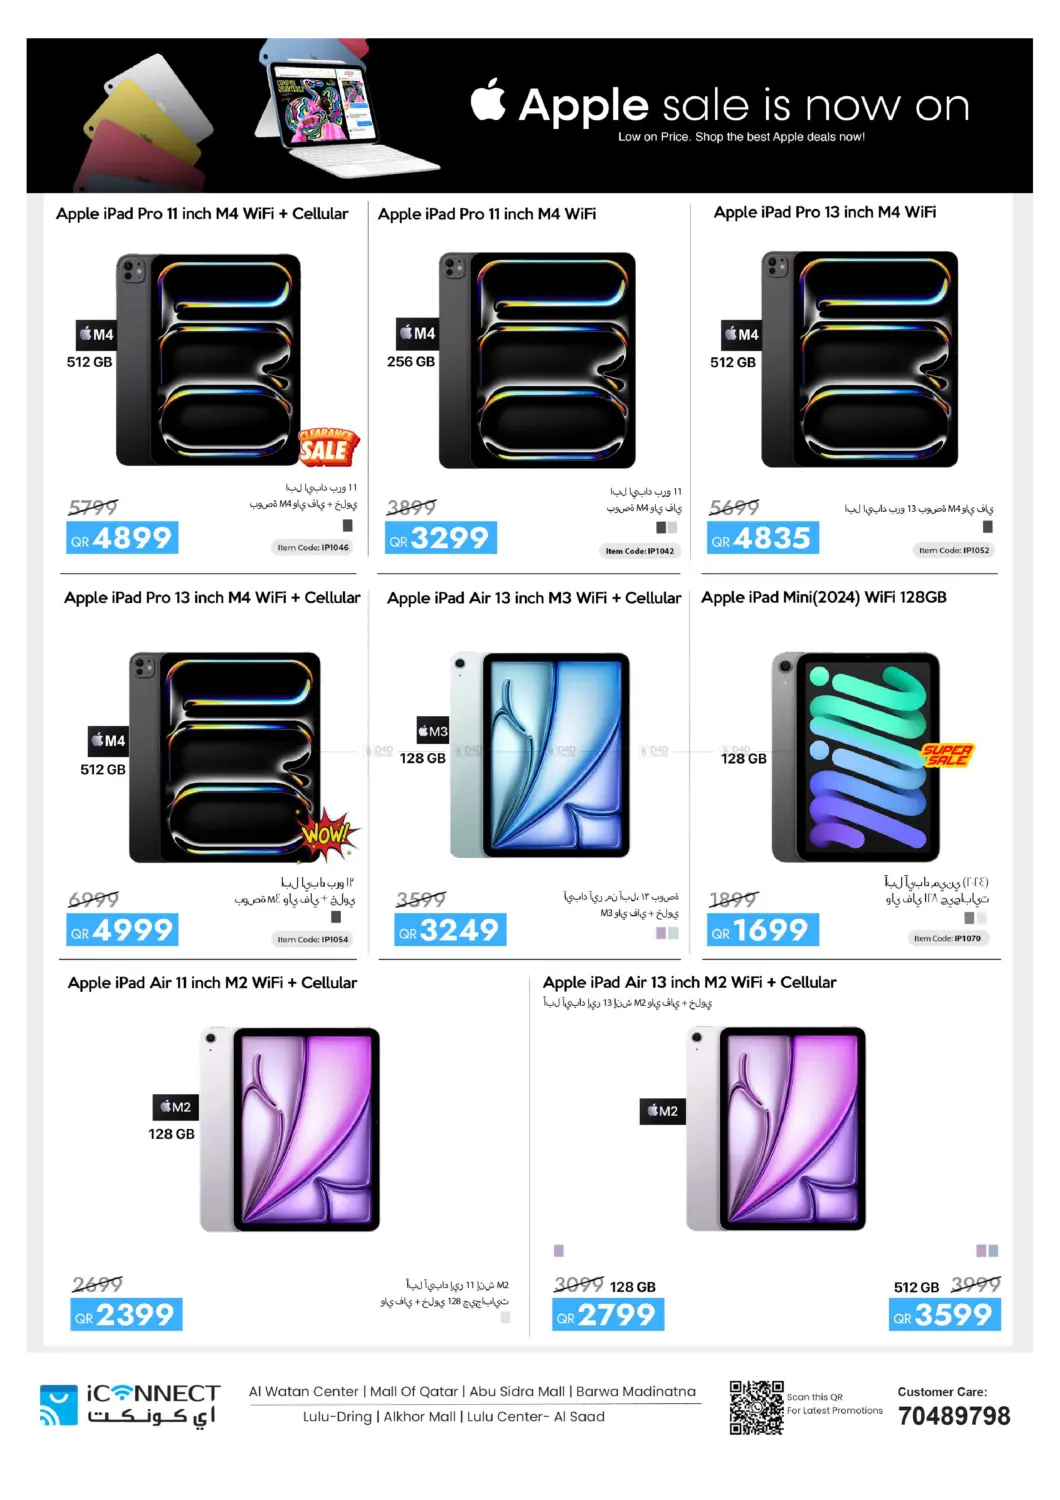Click the iConnect logo icon at the bottom

pos(58,1405)
